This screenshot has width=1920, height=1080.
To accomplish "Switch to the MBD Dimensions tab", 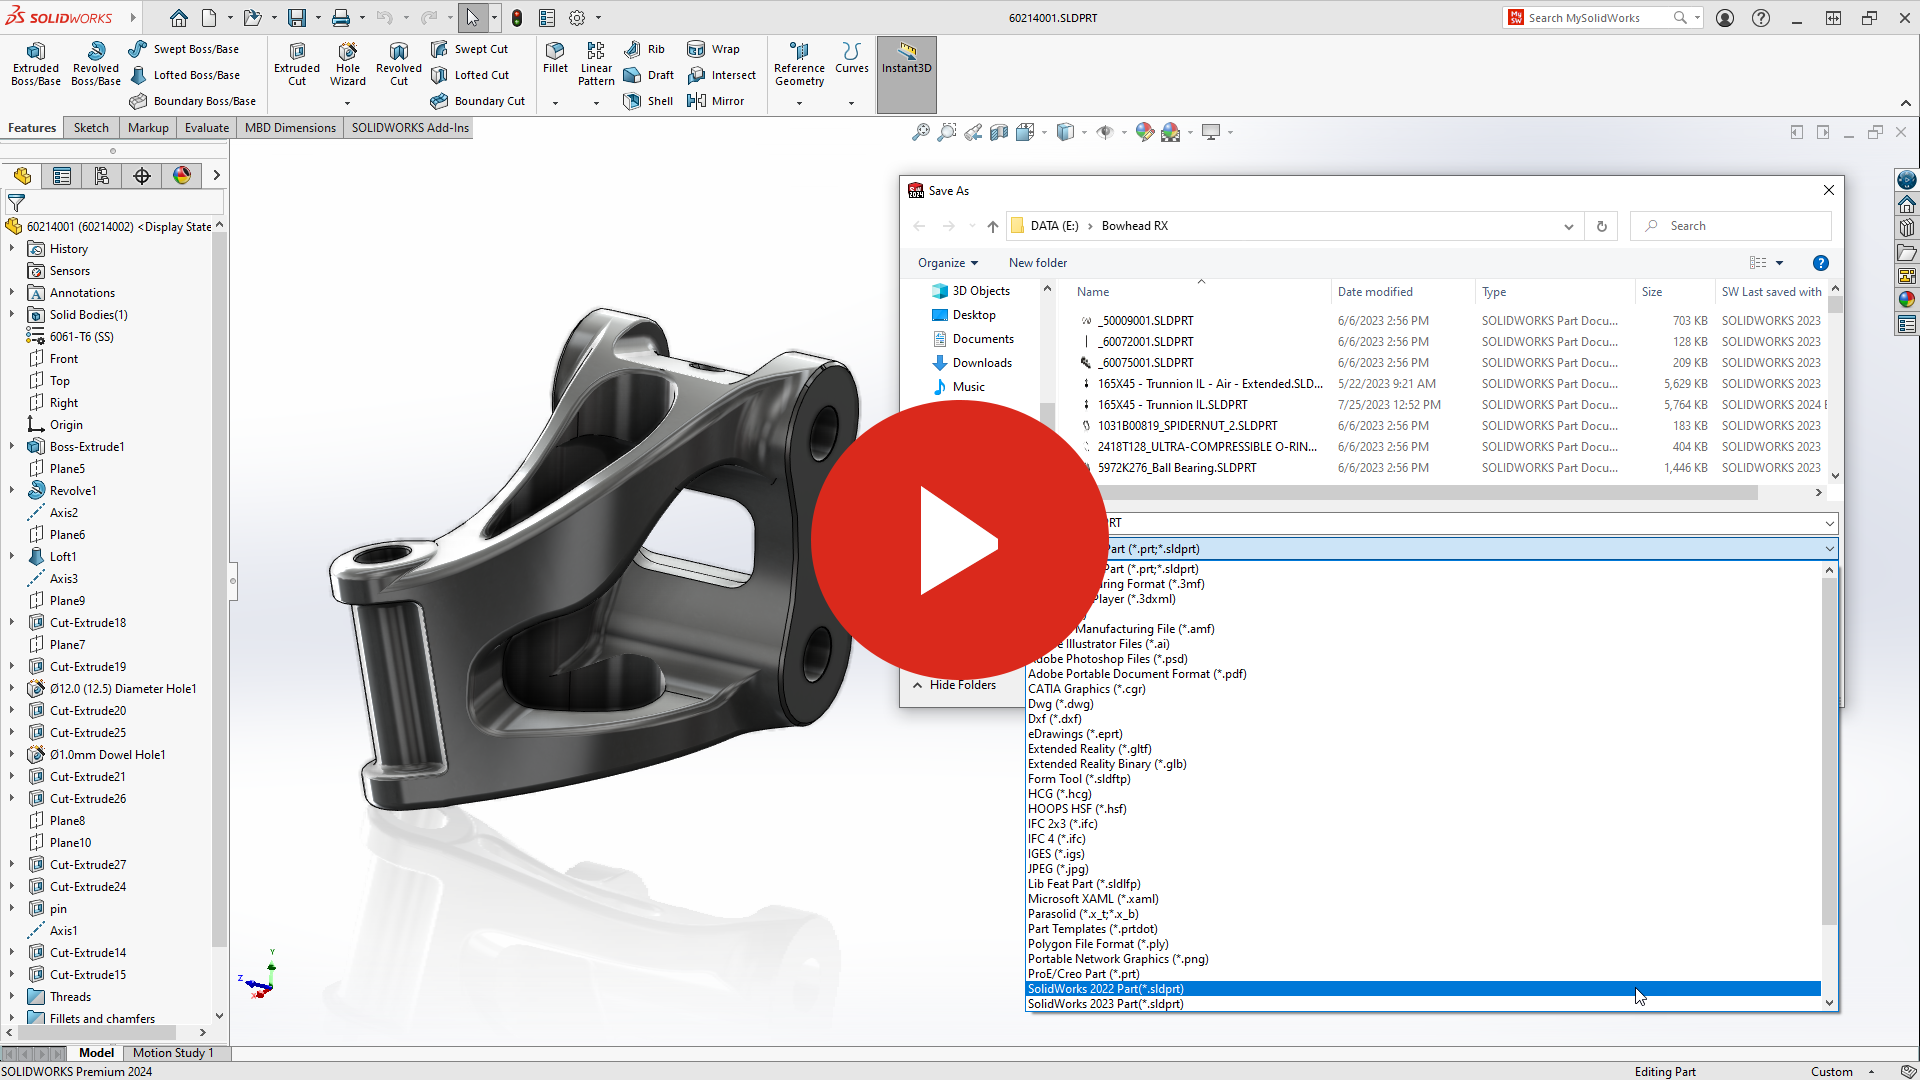I will [x=290, y=128].
